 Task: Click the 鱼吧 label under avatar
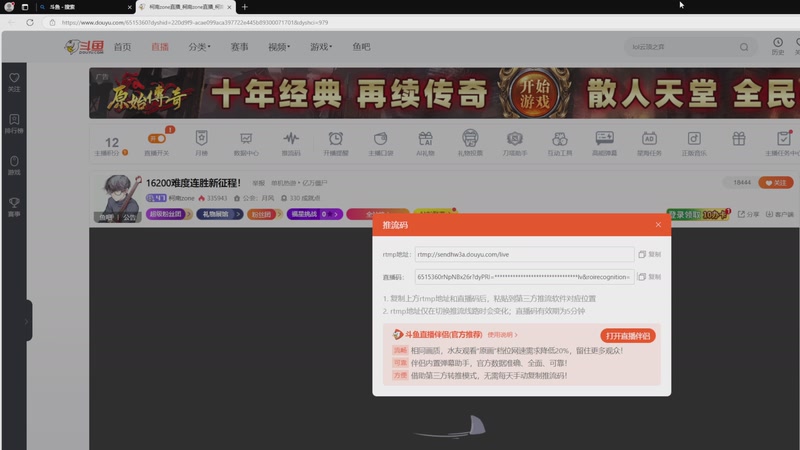(x=106, y=217)
